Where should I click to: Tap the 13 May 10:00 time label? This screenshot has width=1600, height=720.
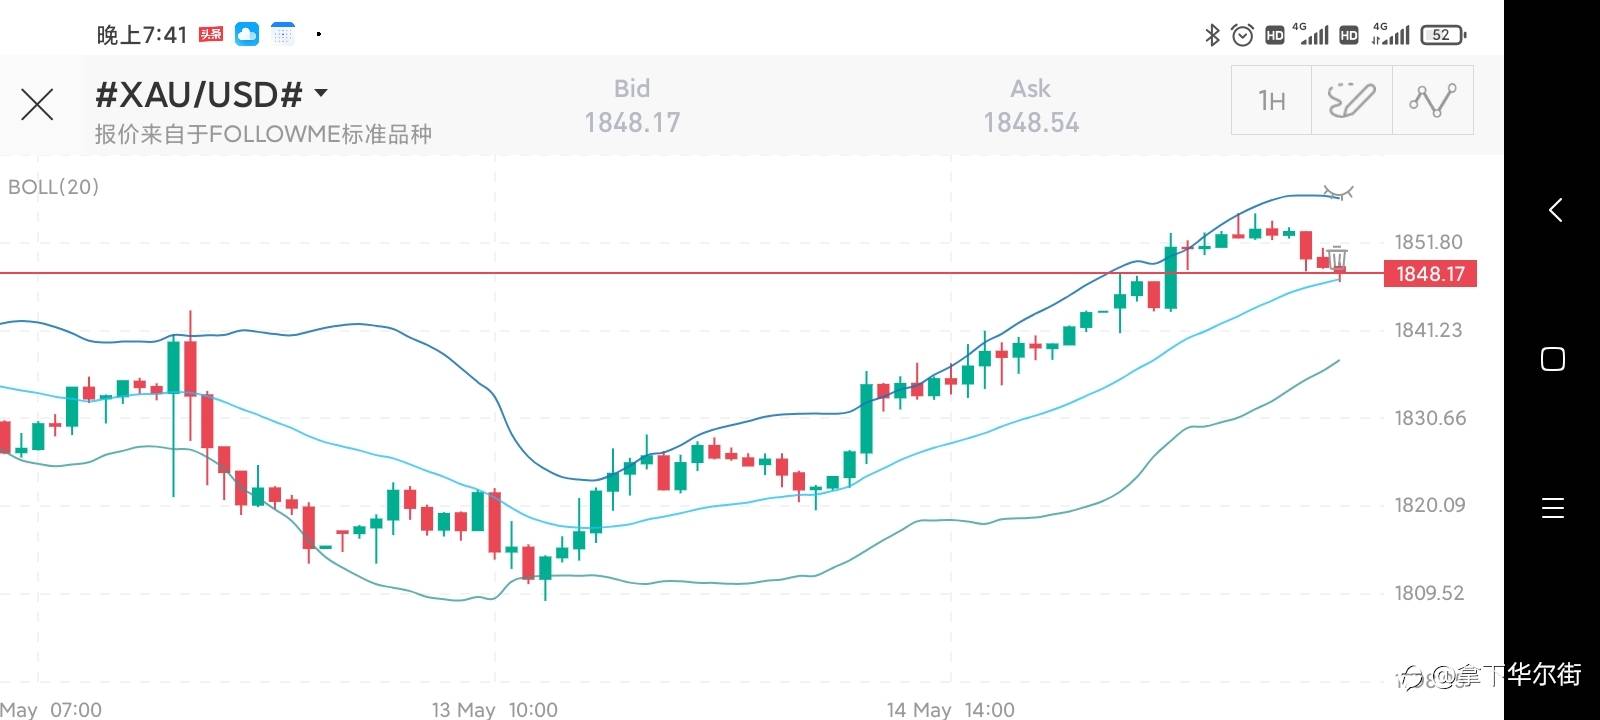pos(495,710)
